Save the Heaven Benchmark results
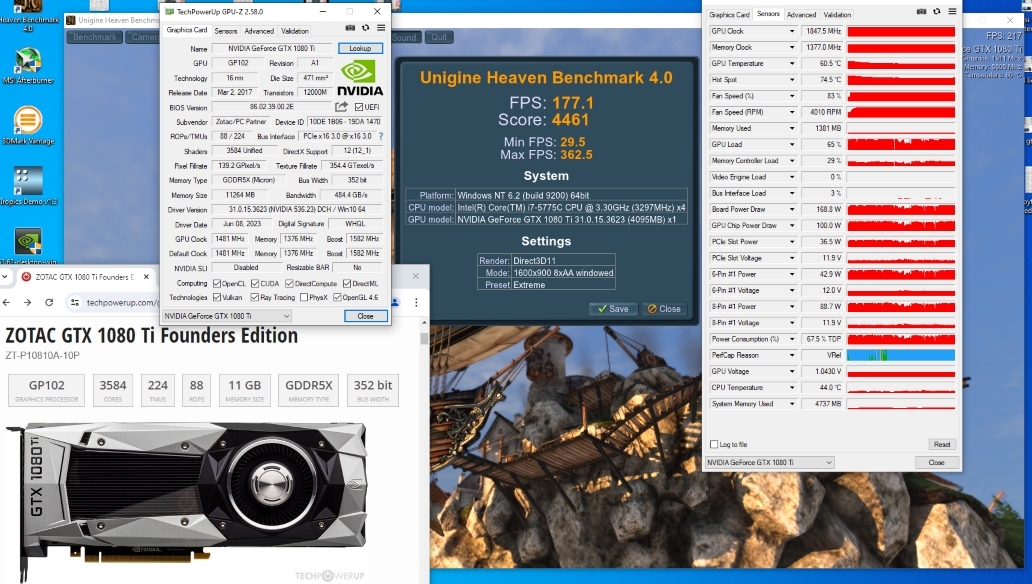 point(613,309)
